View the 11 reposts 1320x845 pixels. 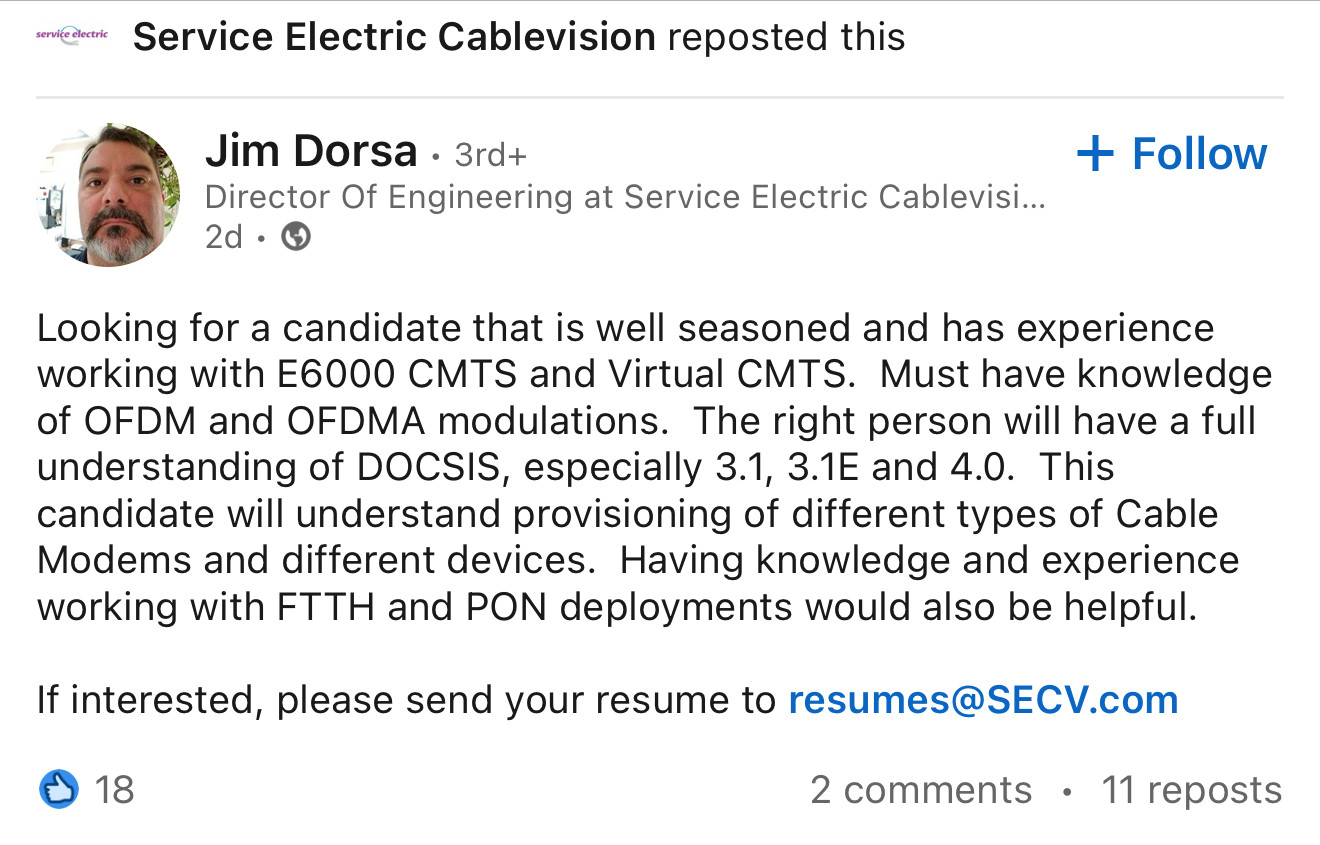(1191, 790)
